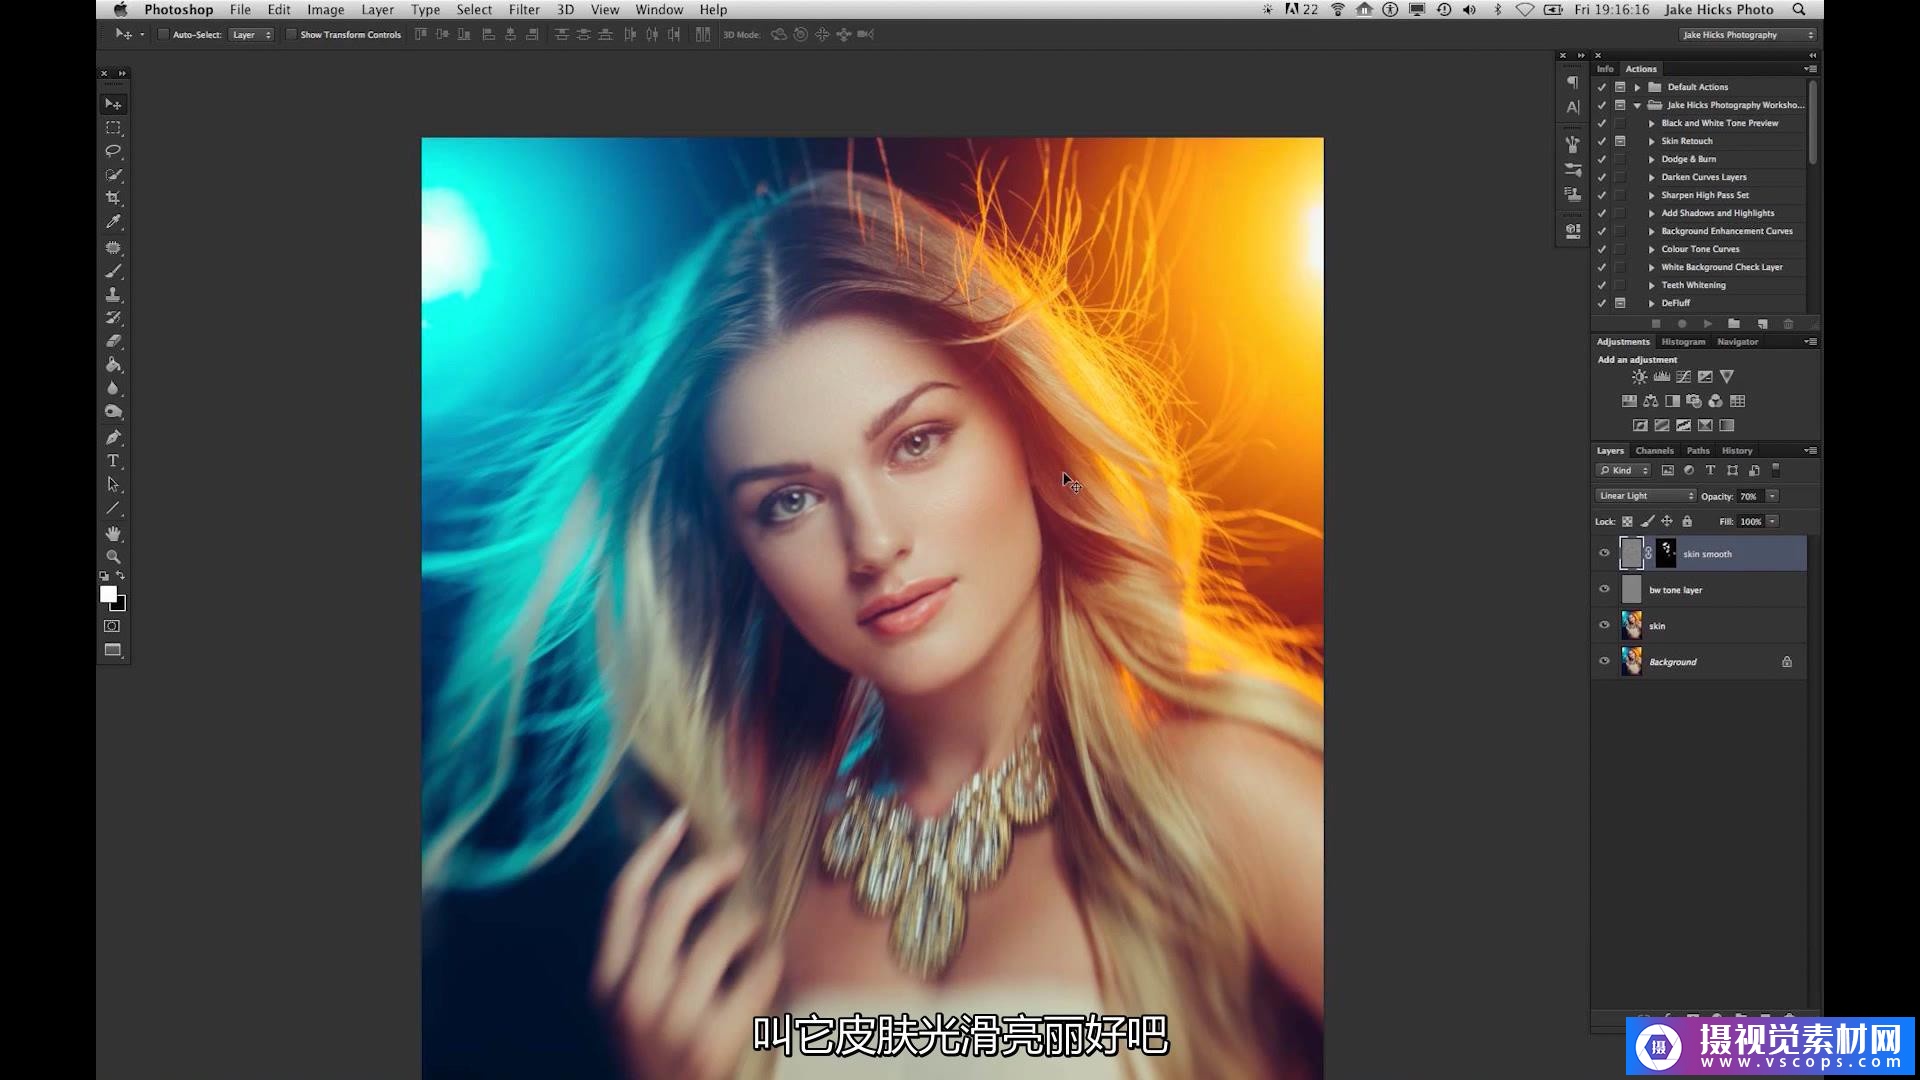Select the Teeth Whitening action

coord(1693,285)
